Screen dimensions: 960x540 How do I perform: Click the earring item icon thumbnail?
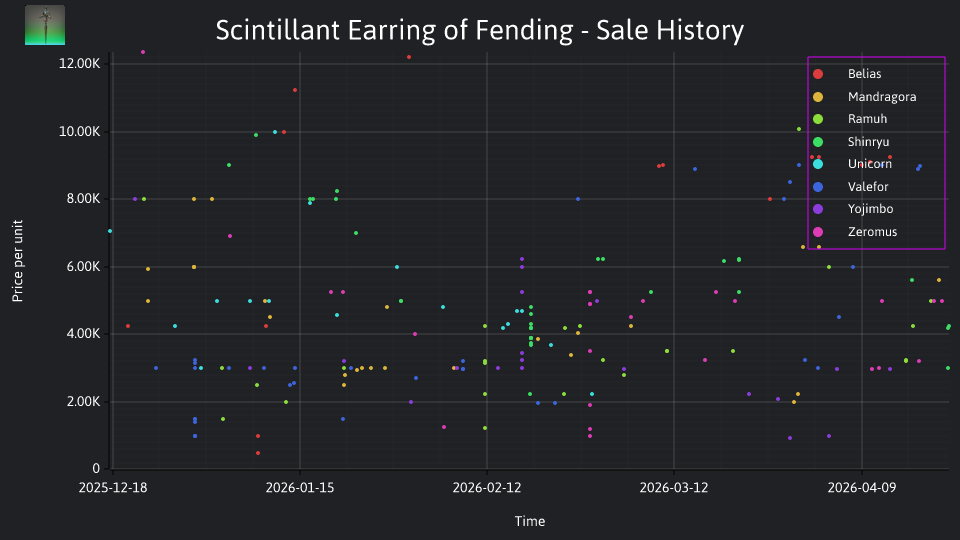[x=45, y=25]
